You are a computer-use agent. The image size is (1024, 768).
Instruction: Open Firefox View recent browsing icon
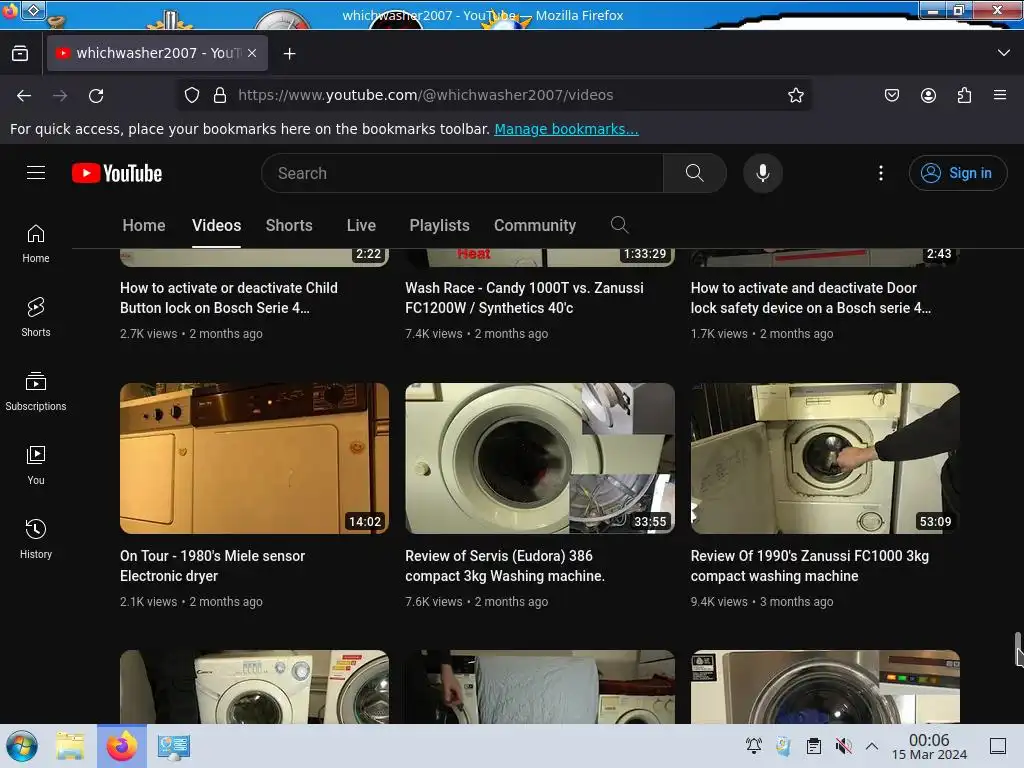click(20, 54)
